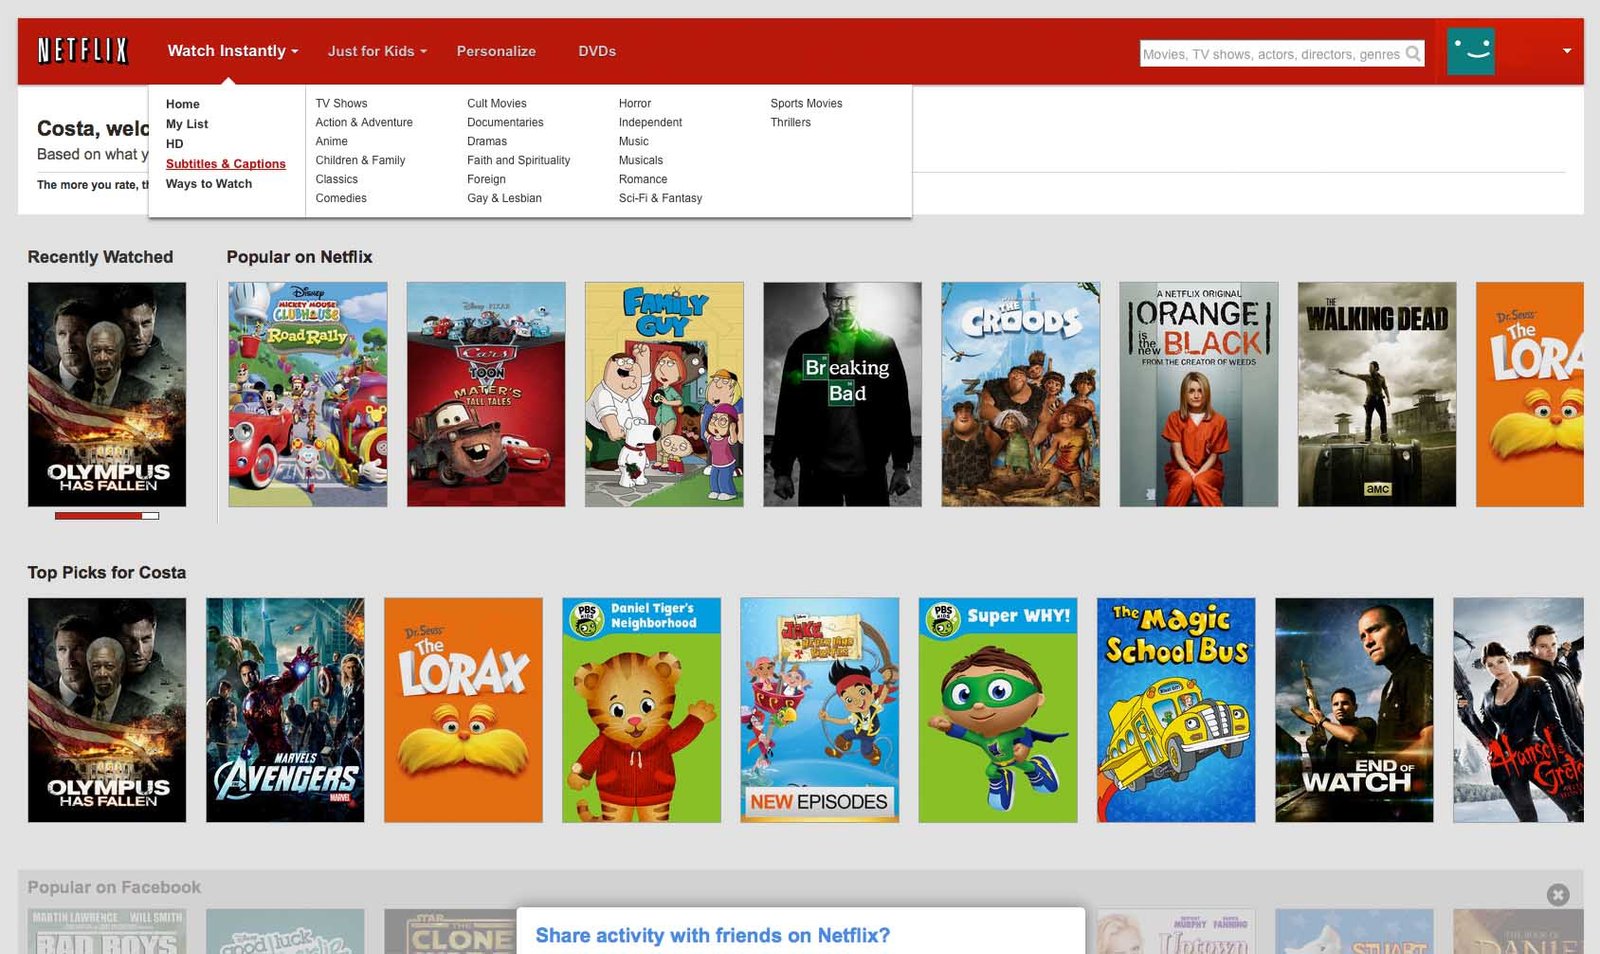Click the Popular on Netflix heading
Screen dimensions: 1600x954
(299, 257)
